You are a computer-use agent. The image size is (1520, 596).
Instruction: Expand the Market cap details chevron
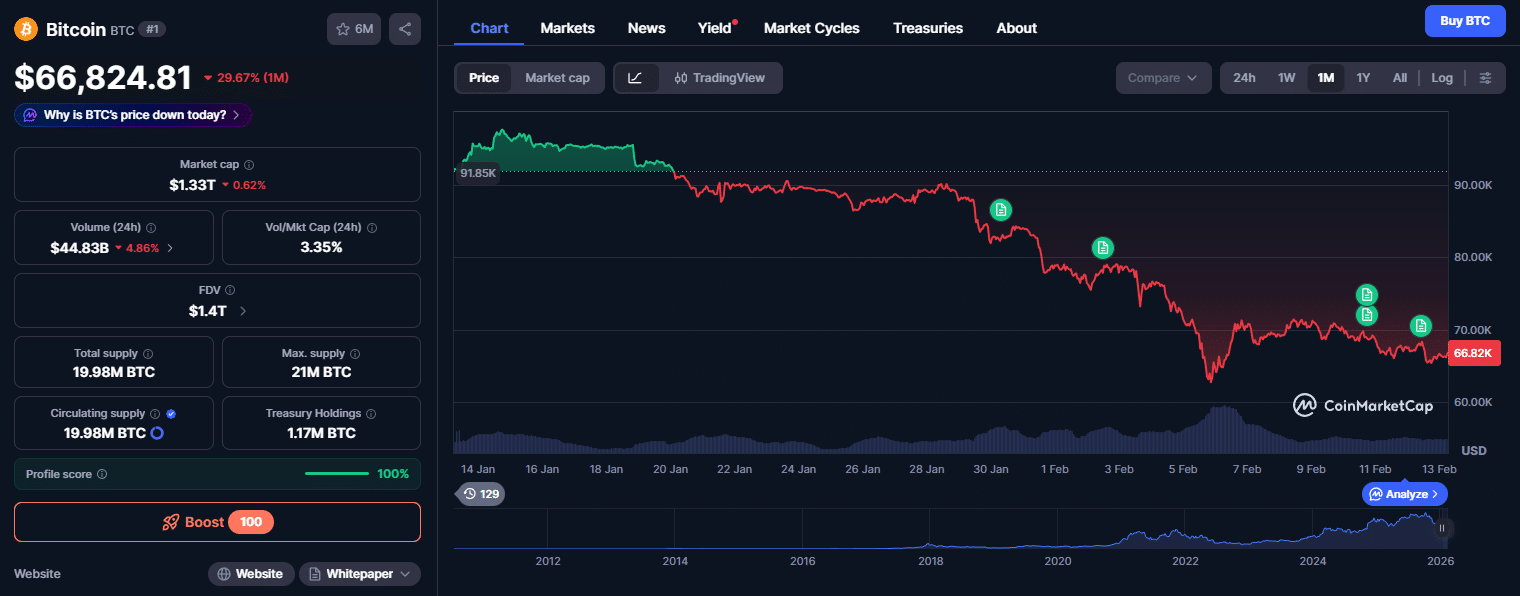click(x=248, y=164)
